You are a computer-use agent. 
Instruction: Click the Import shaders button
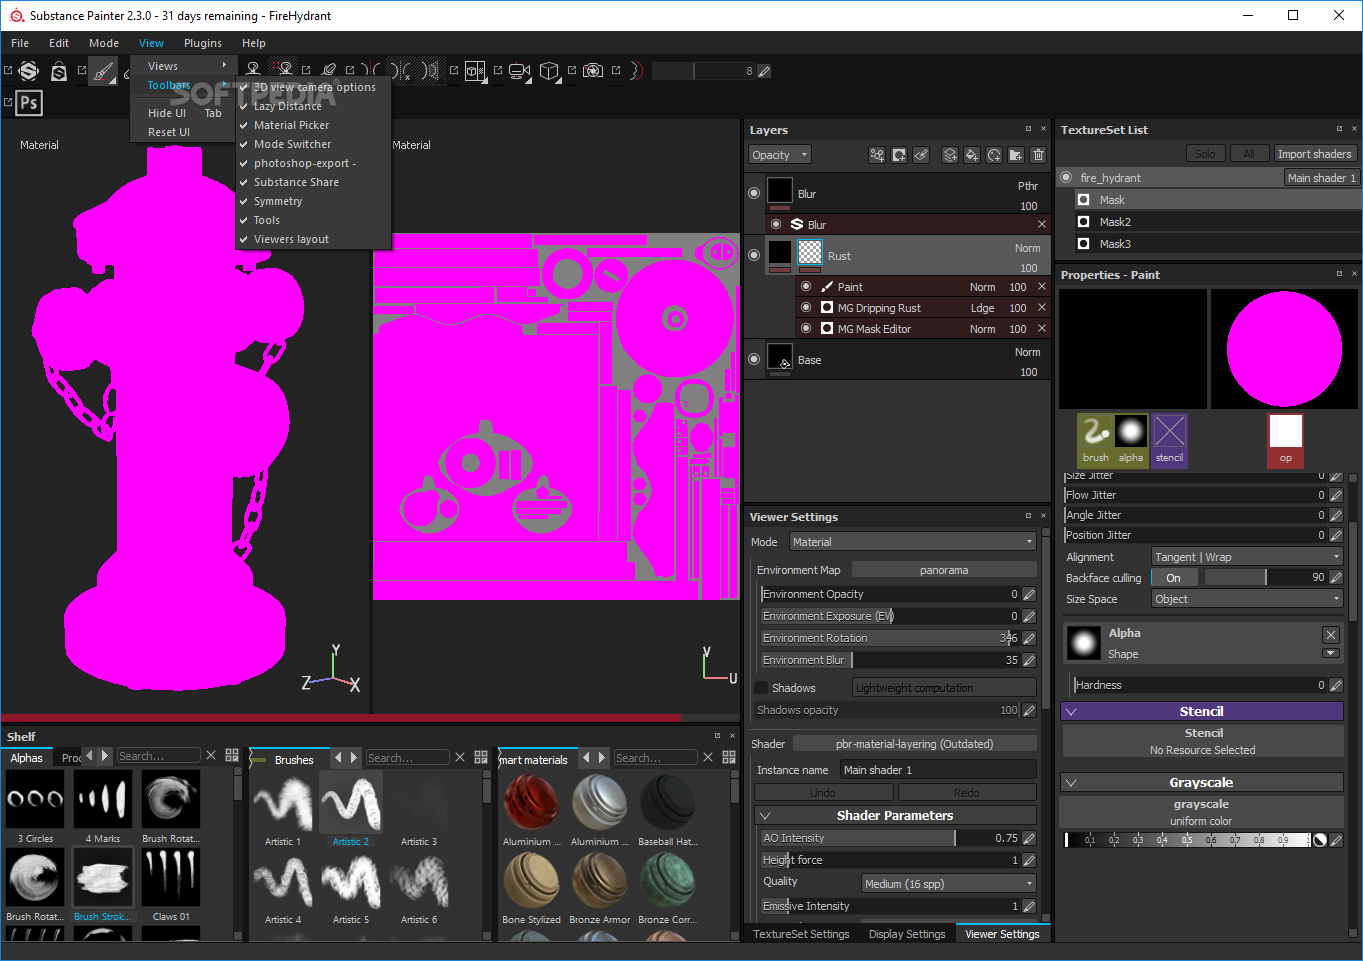coord(1315,154)
